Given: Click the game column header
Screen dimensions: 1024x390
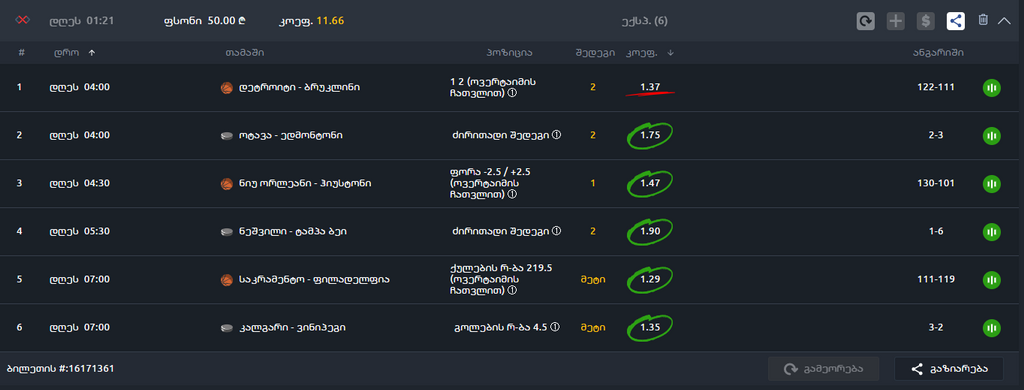Looking at the screenshot, I should tap(245, 53).
